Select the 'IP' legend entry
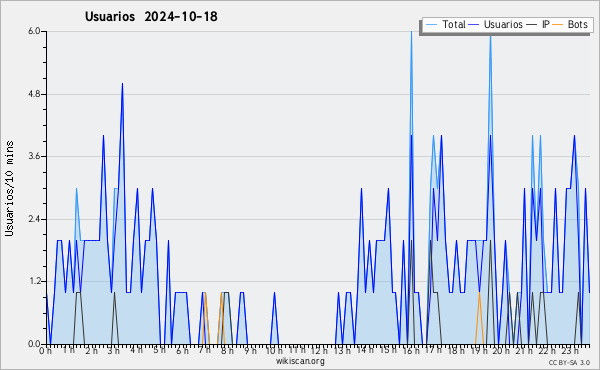600x370 pixels. pyautogui.click(x=546, y=24)
